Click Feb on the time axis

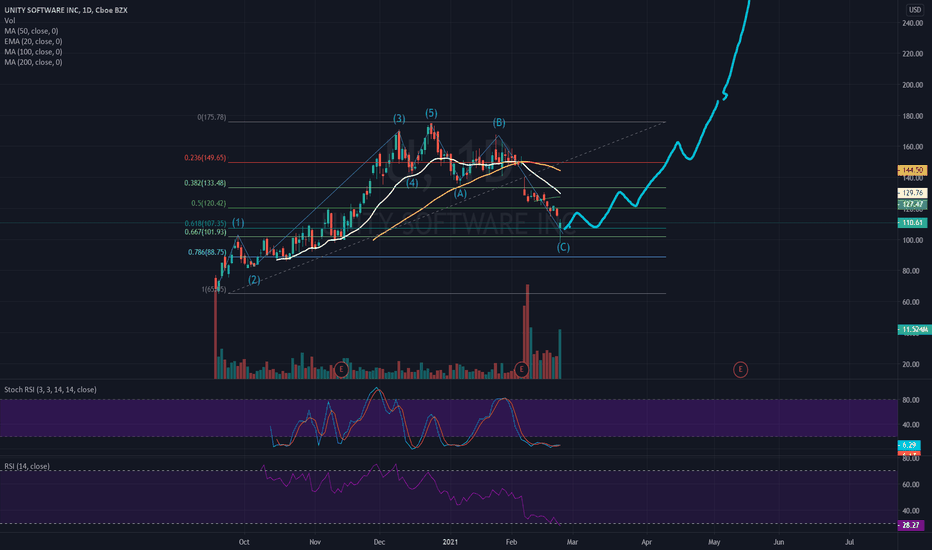coord(511,542)
